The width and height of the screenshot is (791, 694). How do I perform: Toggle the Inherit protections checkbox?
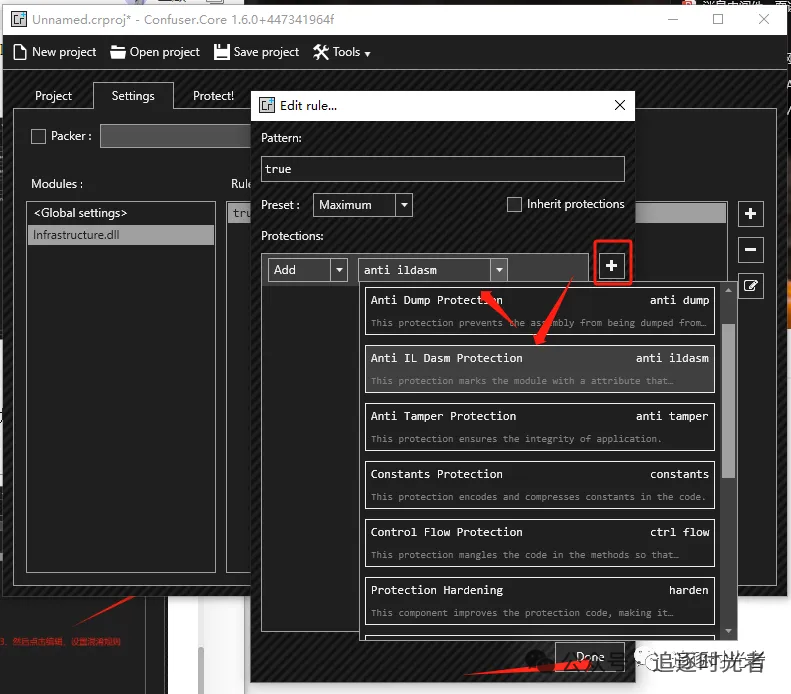point(514,204)
